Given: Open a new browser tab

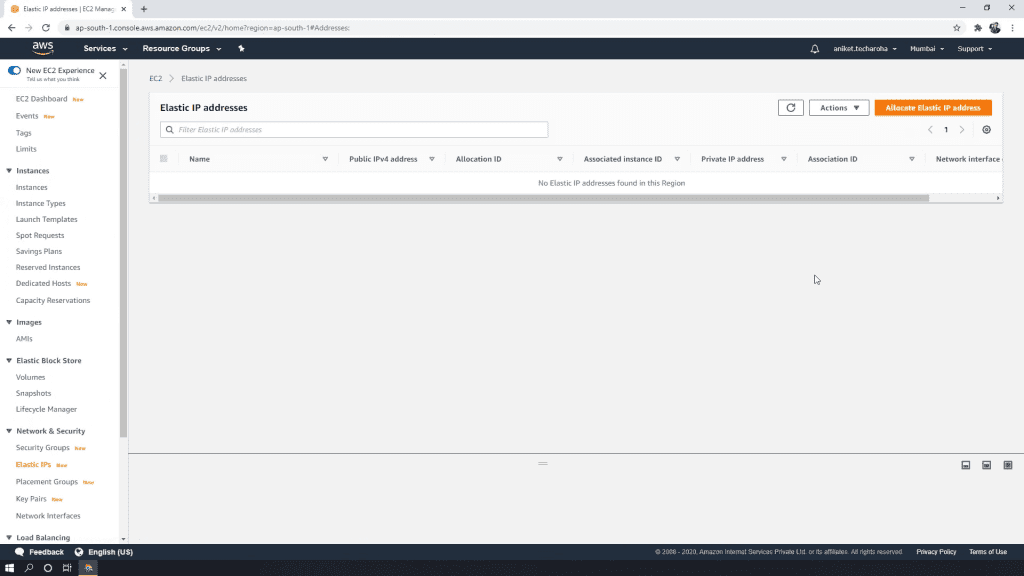Looking at the screenshot, I should (x=144, y=9).
